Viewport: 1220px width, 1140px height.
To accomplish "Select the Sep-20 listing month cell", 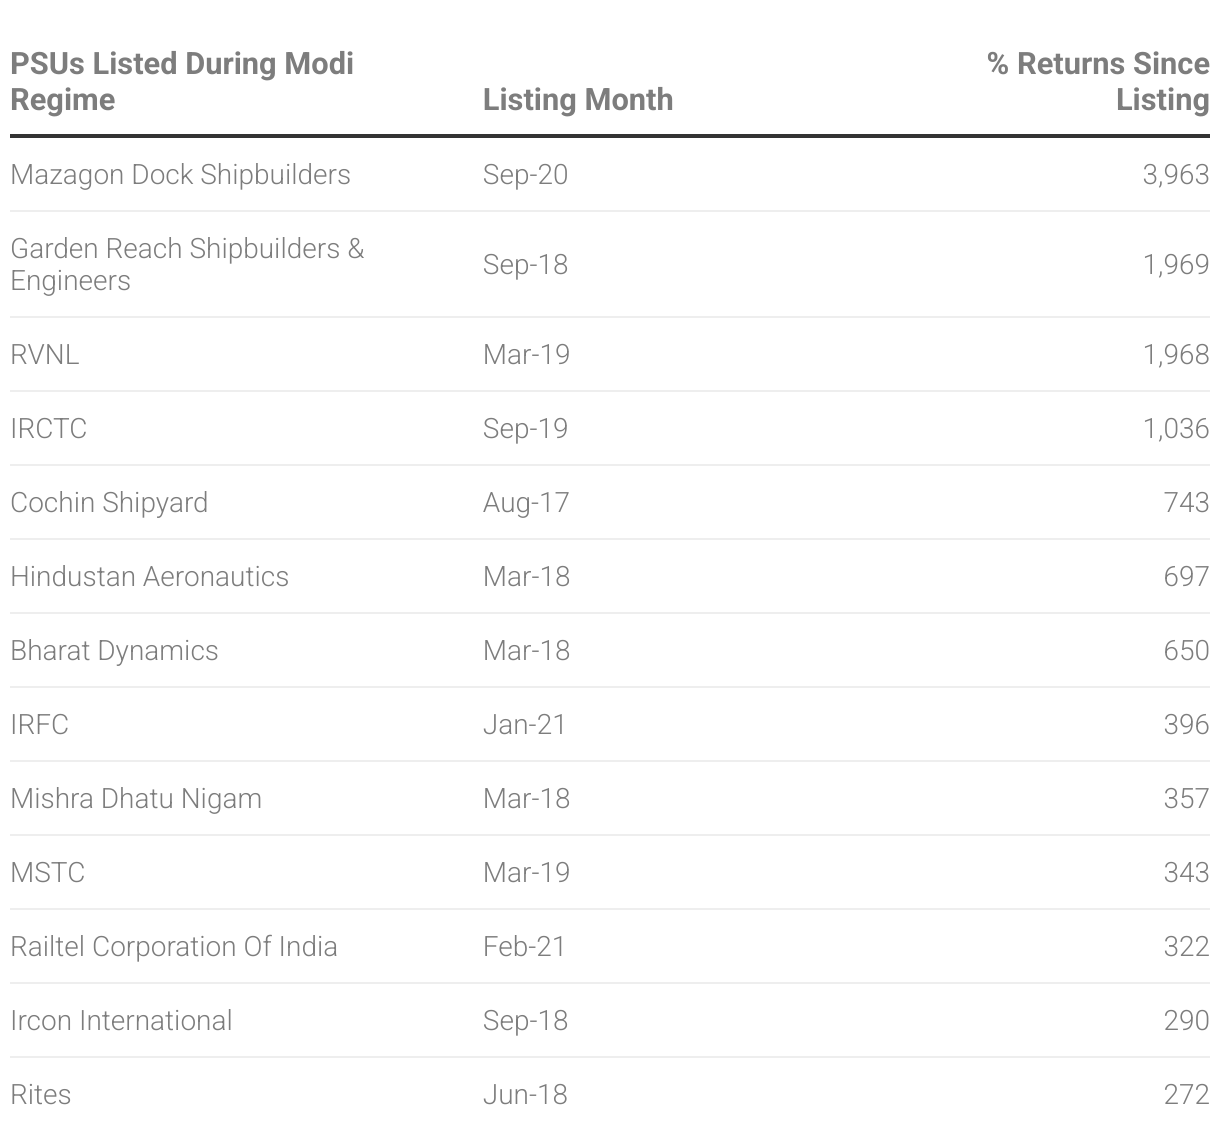I will pos(525,174).
